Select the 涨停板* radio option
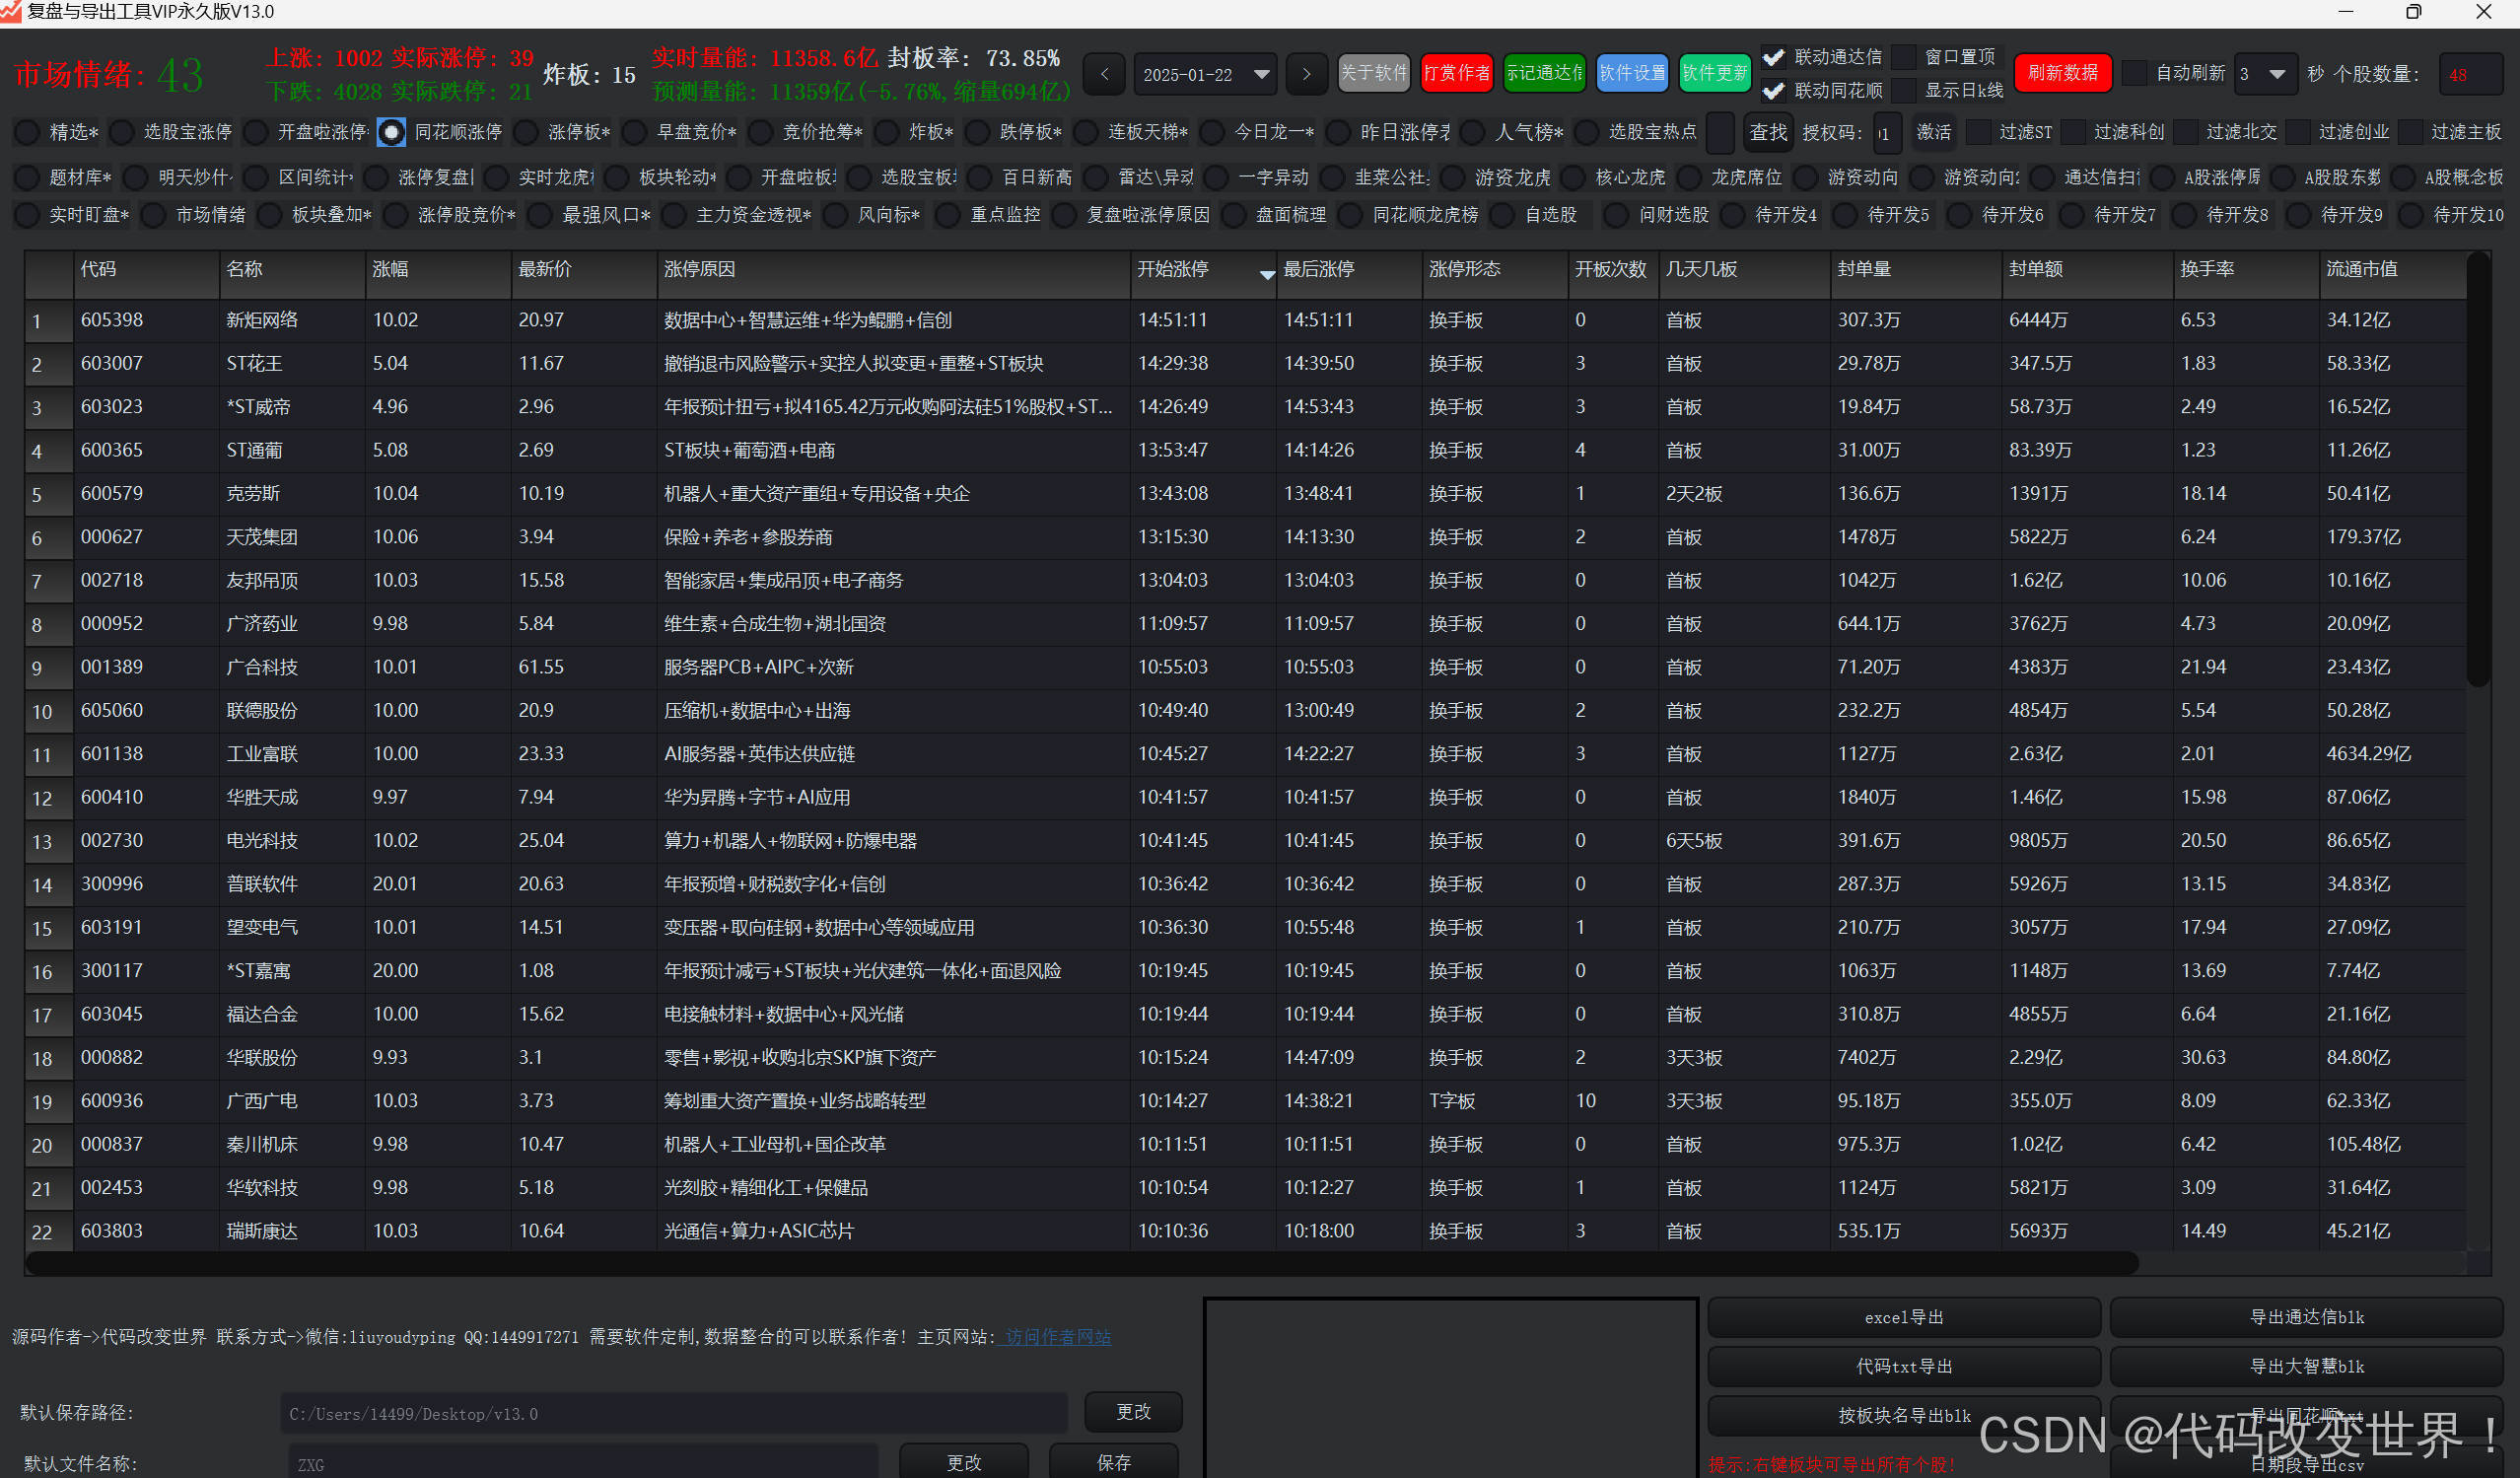 [x=526, y=132]
